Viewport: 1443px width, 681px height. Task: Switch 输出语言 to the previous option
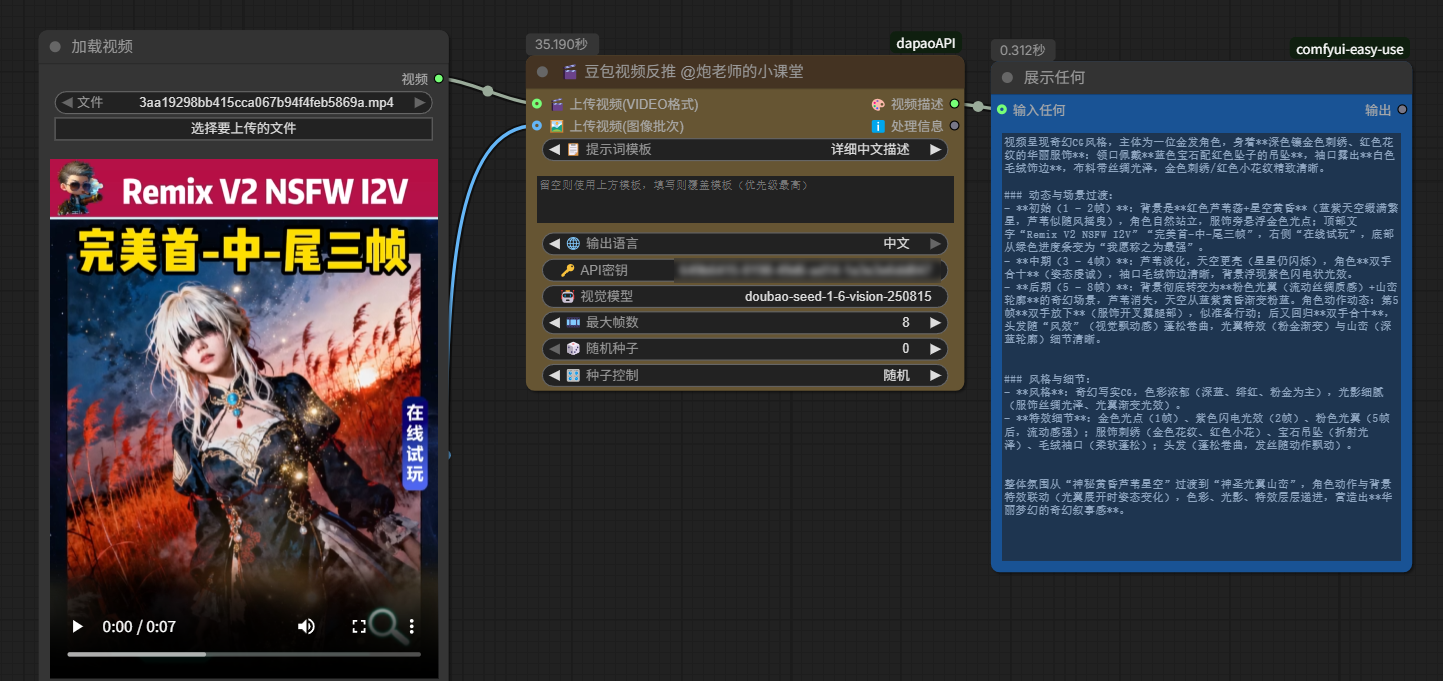click(x=553, y=243)
